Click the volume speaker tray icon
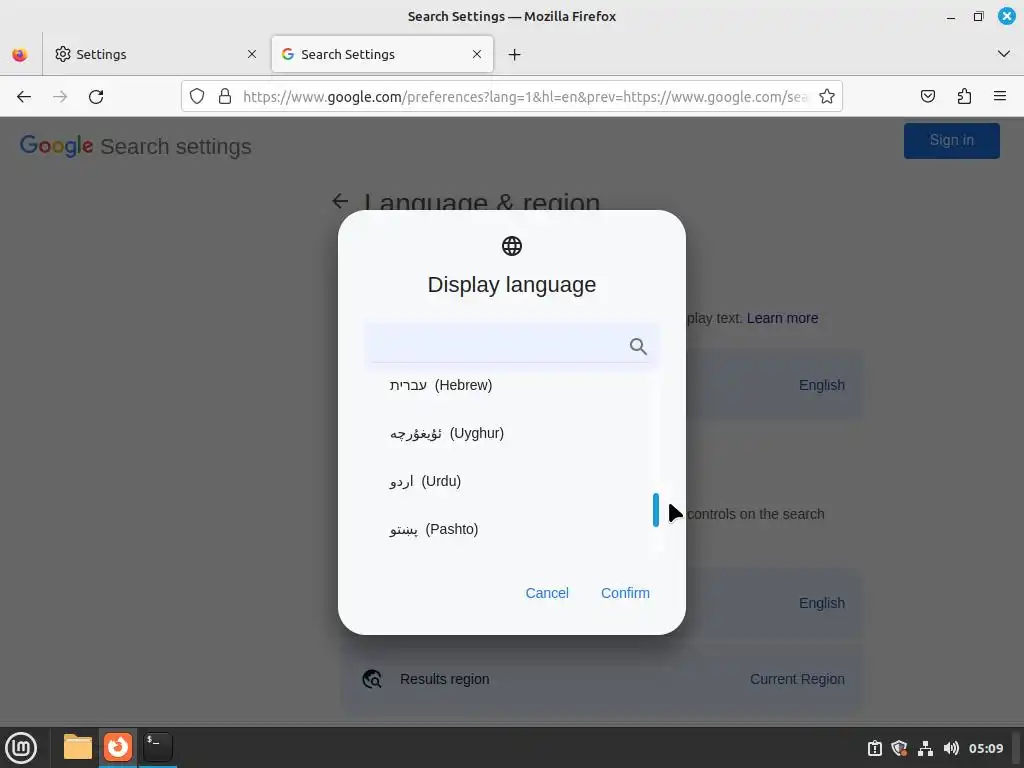The width and height of the screenshot is (1024, 768). pyautogui.click(x=952, y=748)
